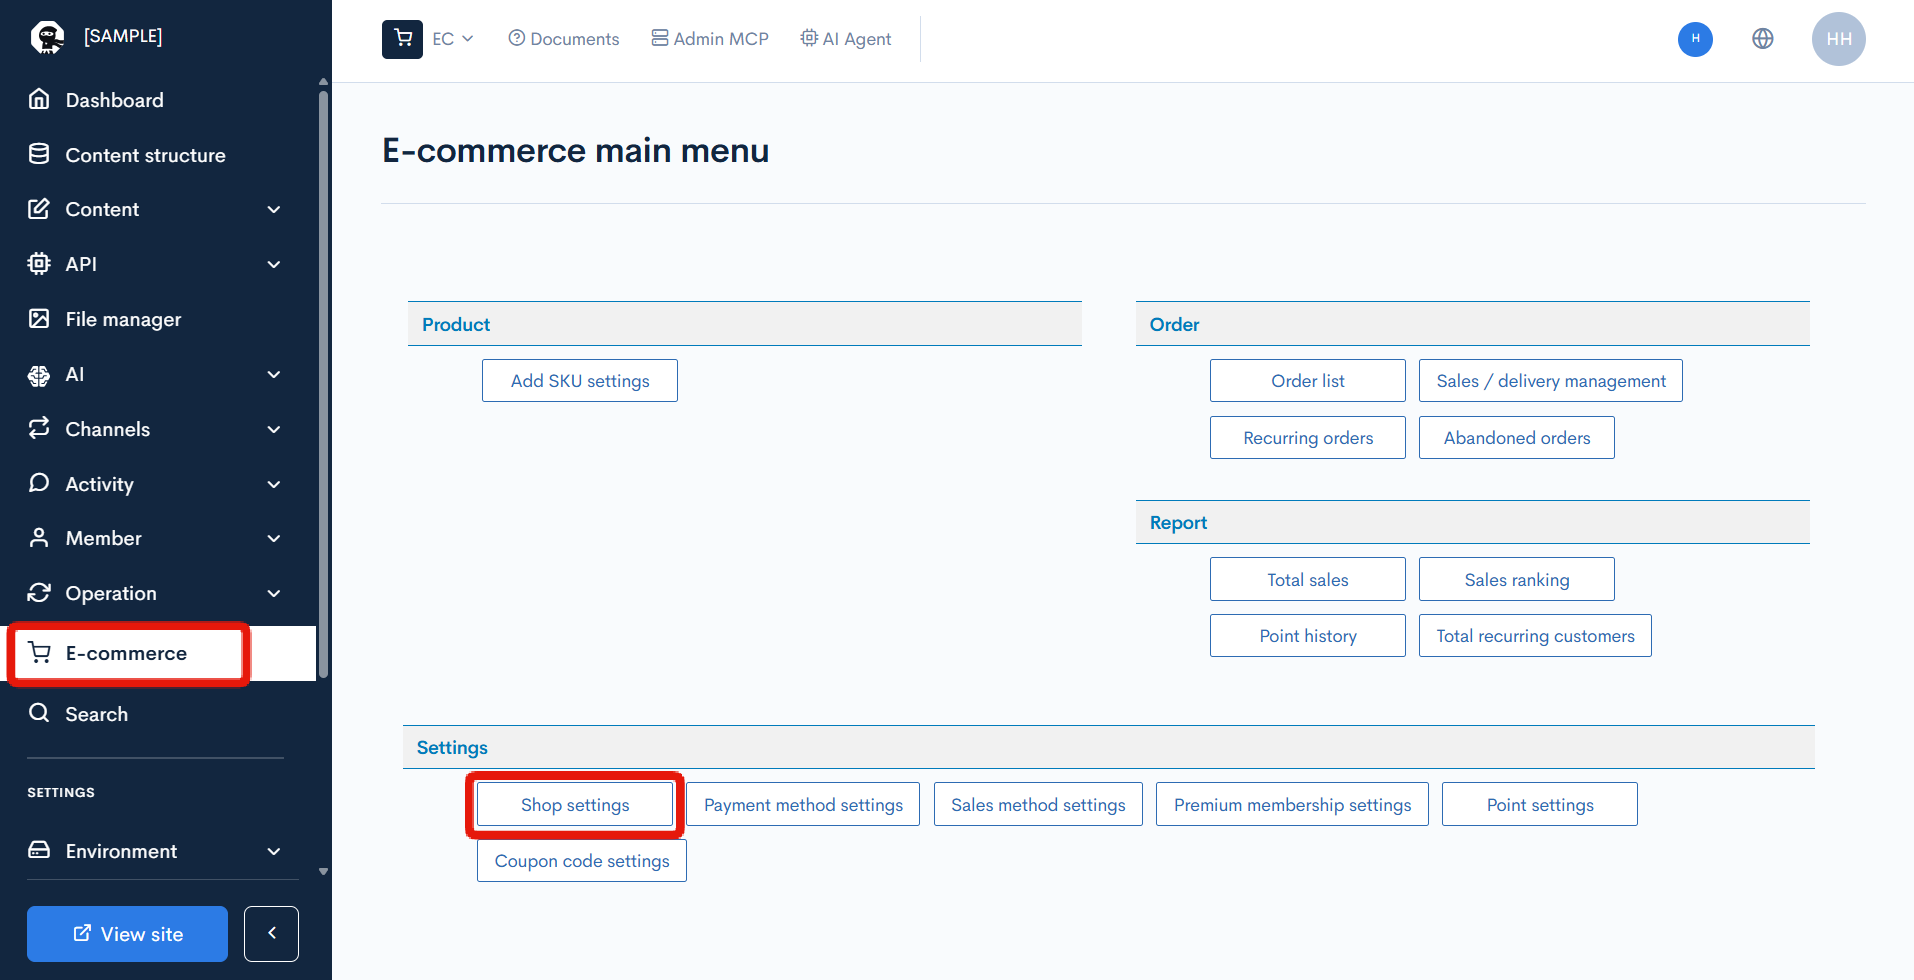Viewport: 1914px width, 980px height.
Task: Collapse sidebar with left chevron button
Action: coord(271,933)
